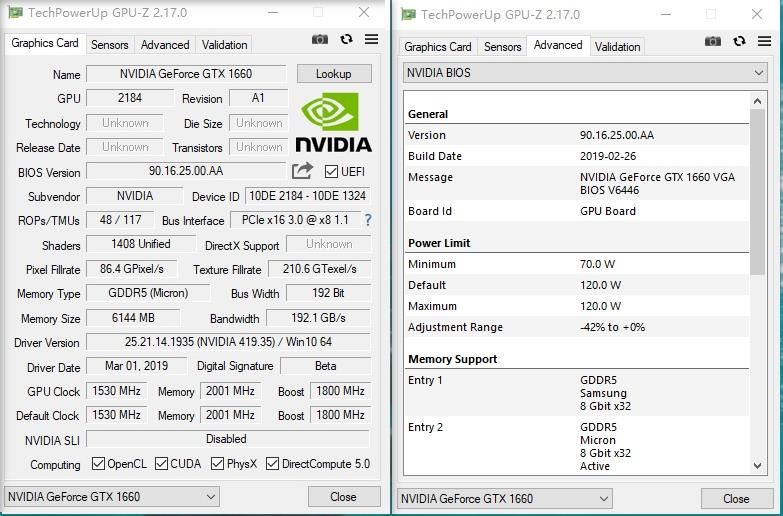Open the Validation tab in the left window
Screen dimensions: 783x516
coord(224,45)
